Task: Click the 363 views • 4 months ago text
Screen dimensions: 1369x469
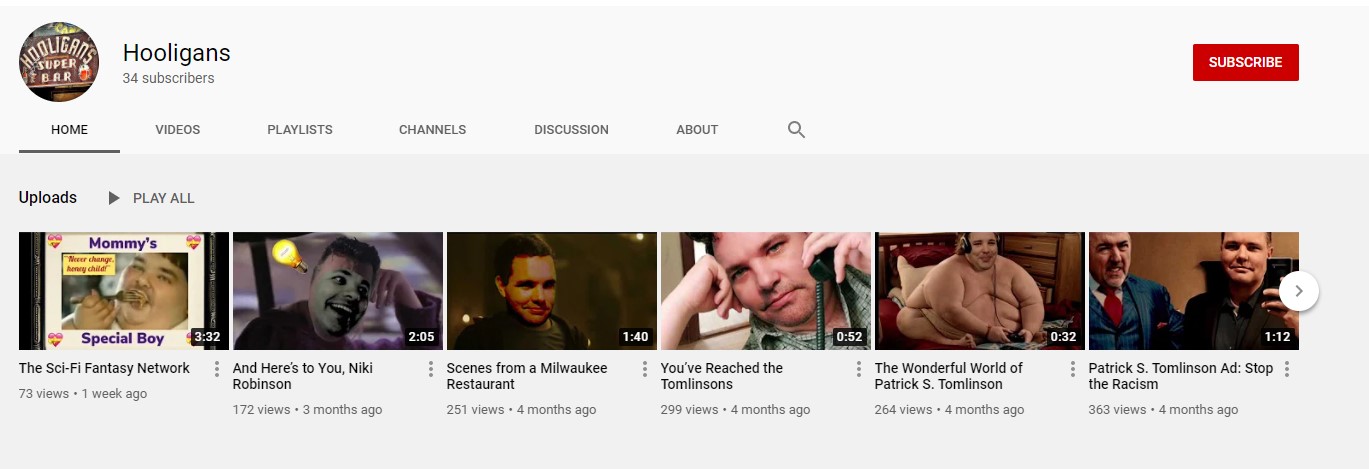Action: (x=1164, y=410)
